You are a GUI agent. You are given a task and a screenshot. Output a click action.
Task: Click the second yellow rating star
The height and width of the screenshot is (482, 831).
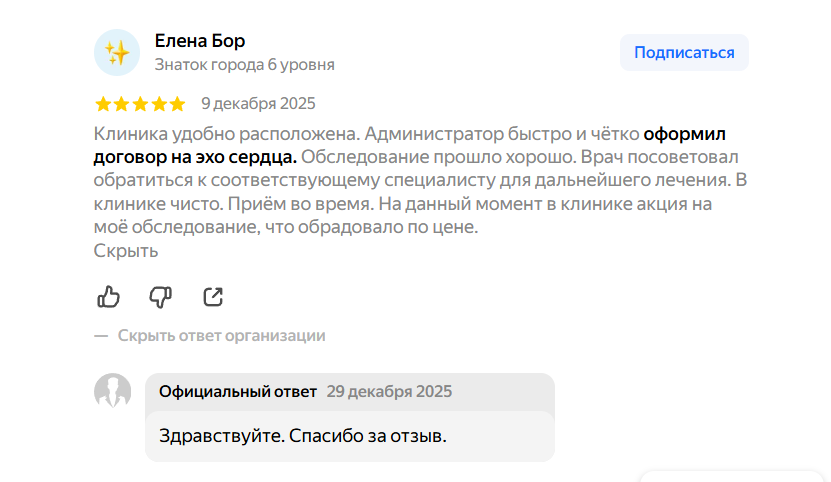pos(122,104)
